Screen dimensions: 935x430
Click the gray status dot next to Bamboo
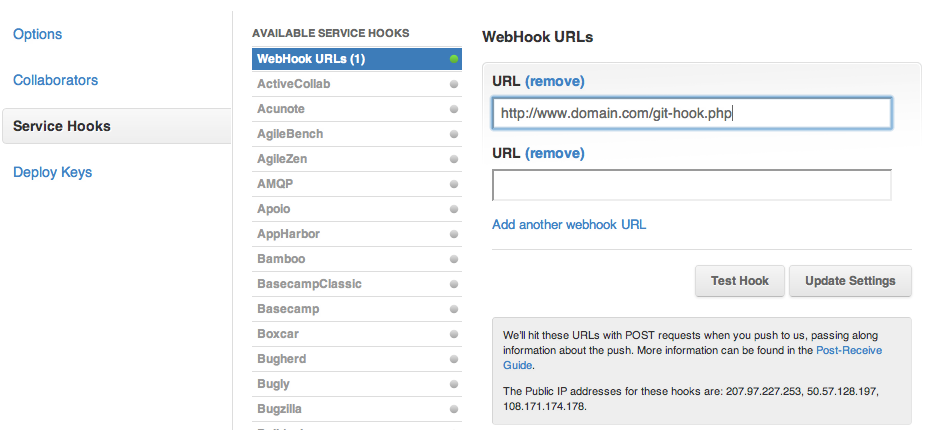[x=454, y=259]
